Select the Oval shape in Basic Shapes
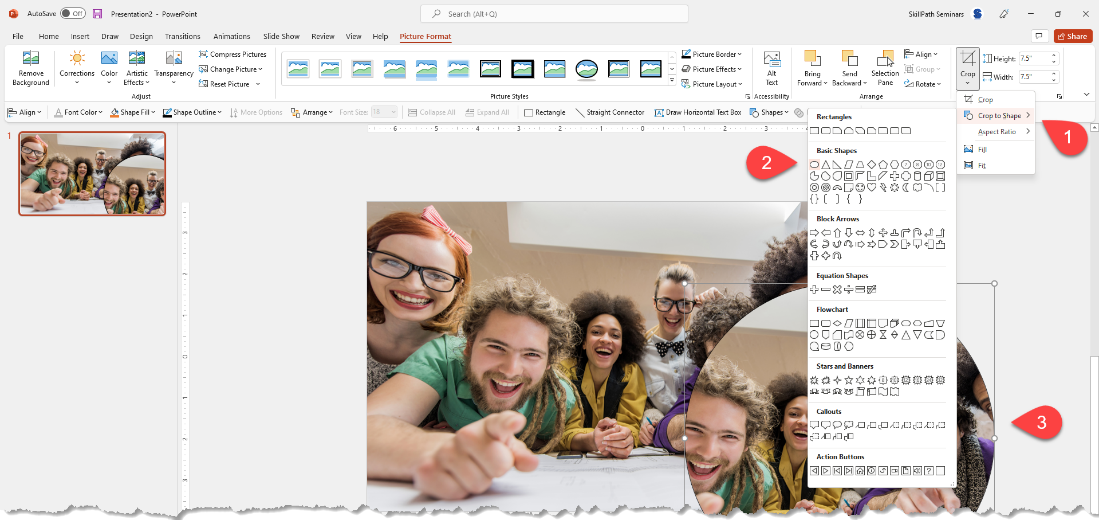Screen dimensions: 1099x520 tap(814, 164)
